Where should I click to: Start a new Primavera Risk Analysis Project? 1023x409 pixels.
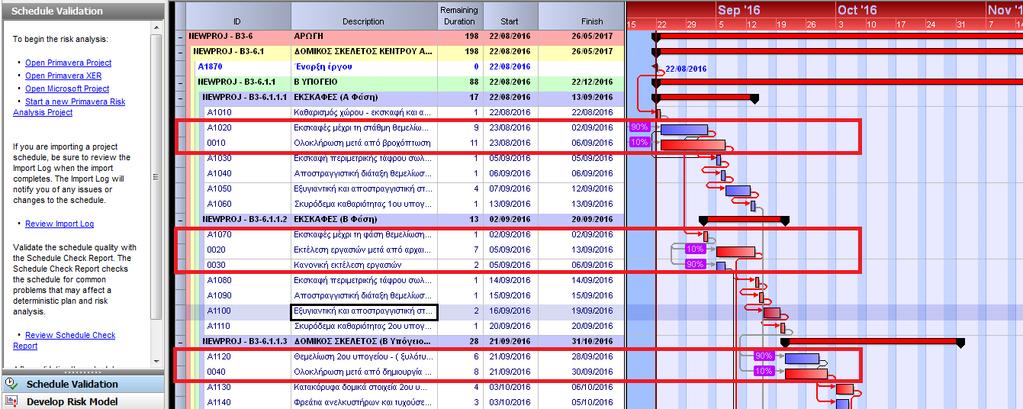[69, 107]
